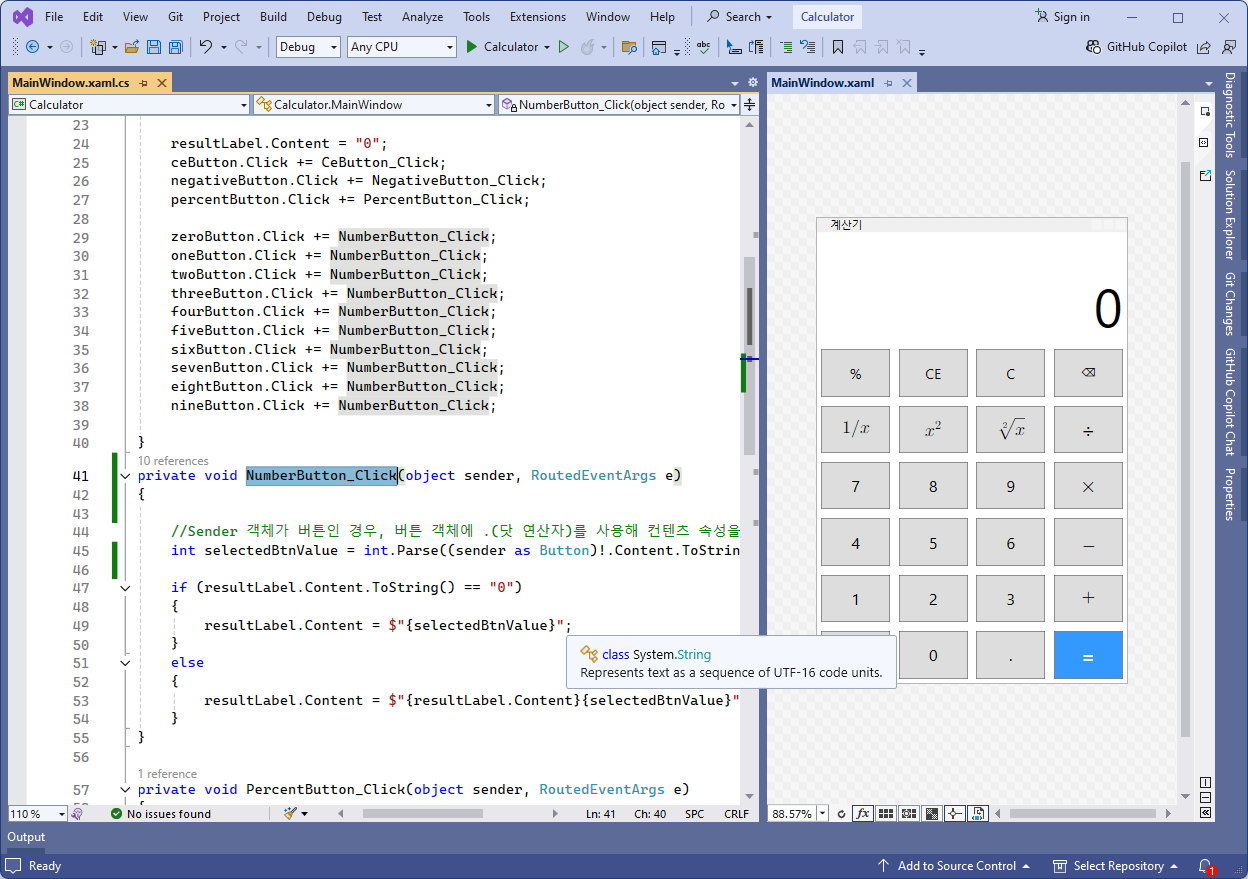Toggle snap to gridlines in designer

(x=909, y=814)
